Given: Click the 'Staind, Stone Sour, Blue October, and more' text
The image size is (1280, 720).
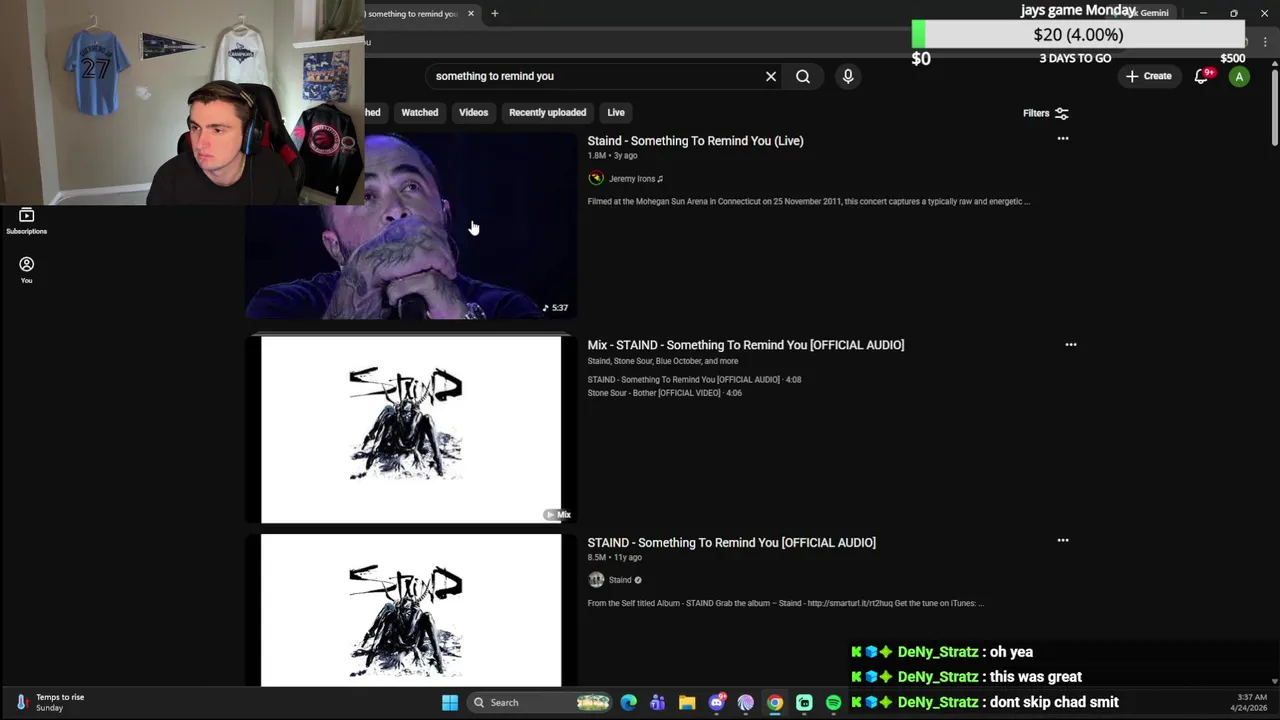Looking at the screenshot, I should coord(662,361).
